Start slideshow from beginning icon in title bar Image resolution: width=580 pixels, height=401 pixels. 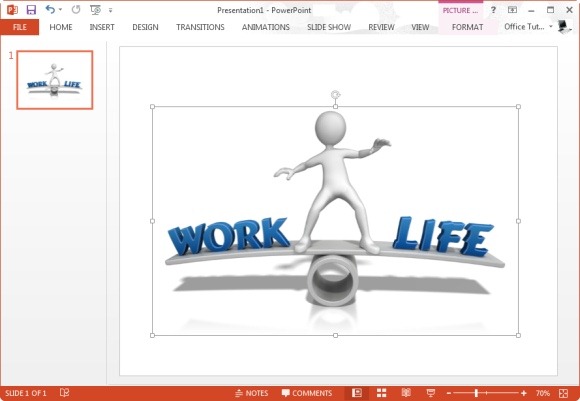[x=95, y=10]
